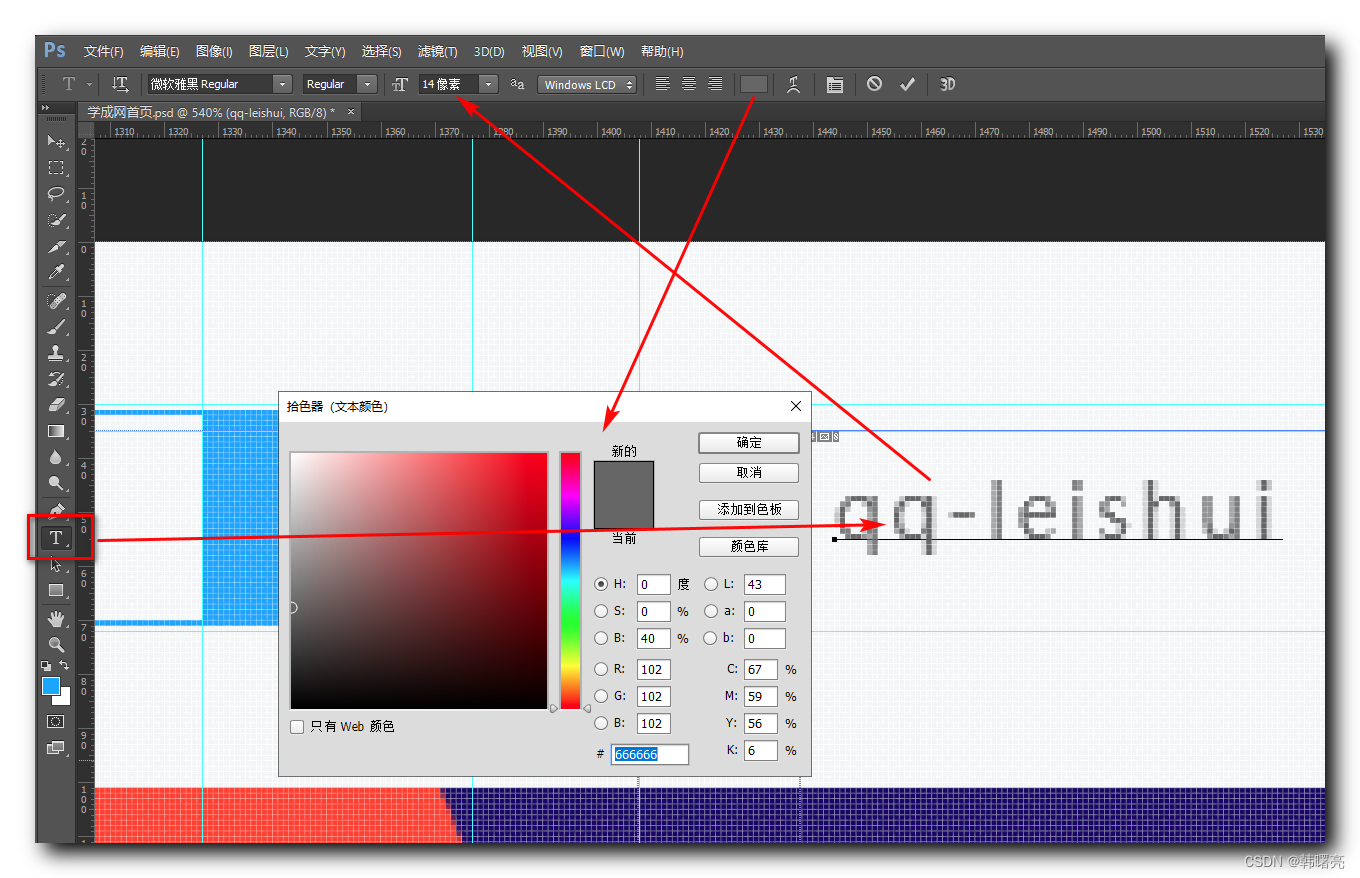This screenshot has width=1360, height=878.
Task: Click the 颜色库 button
Action: [x=749, y=547]
